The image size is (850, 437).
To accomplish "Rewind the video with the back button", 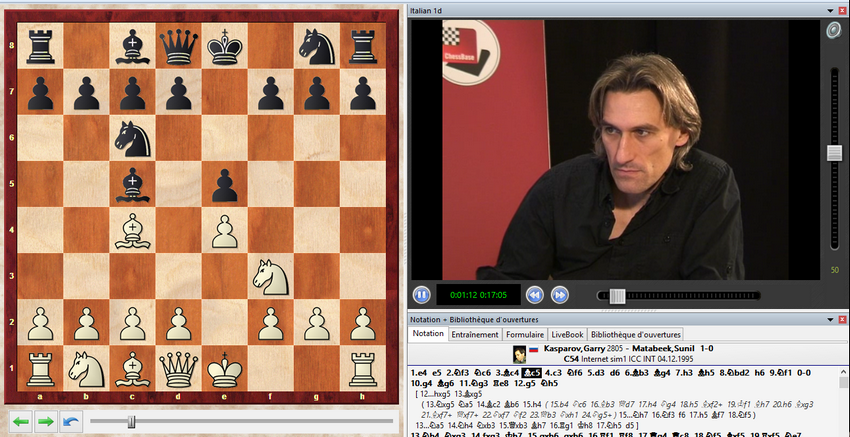I will pyautogui.click(x=535, y=295).
